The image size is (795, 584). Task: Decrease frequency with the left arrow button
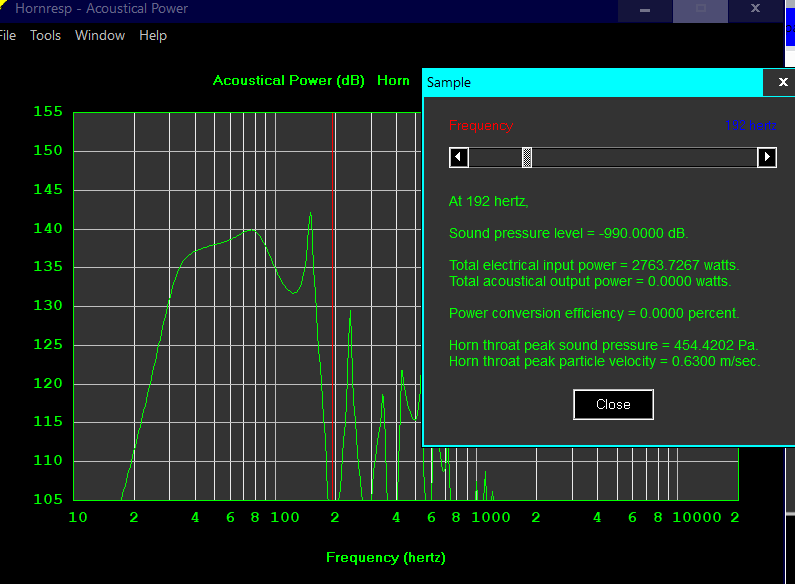[x=459, y=157]
